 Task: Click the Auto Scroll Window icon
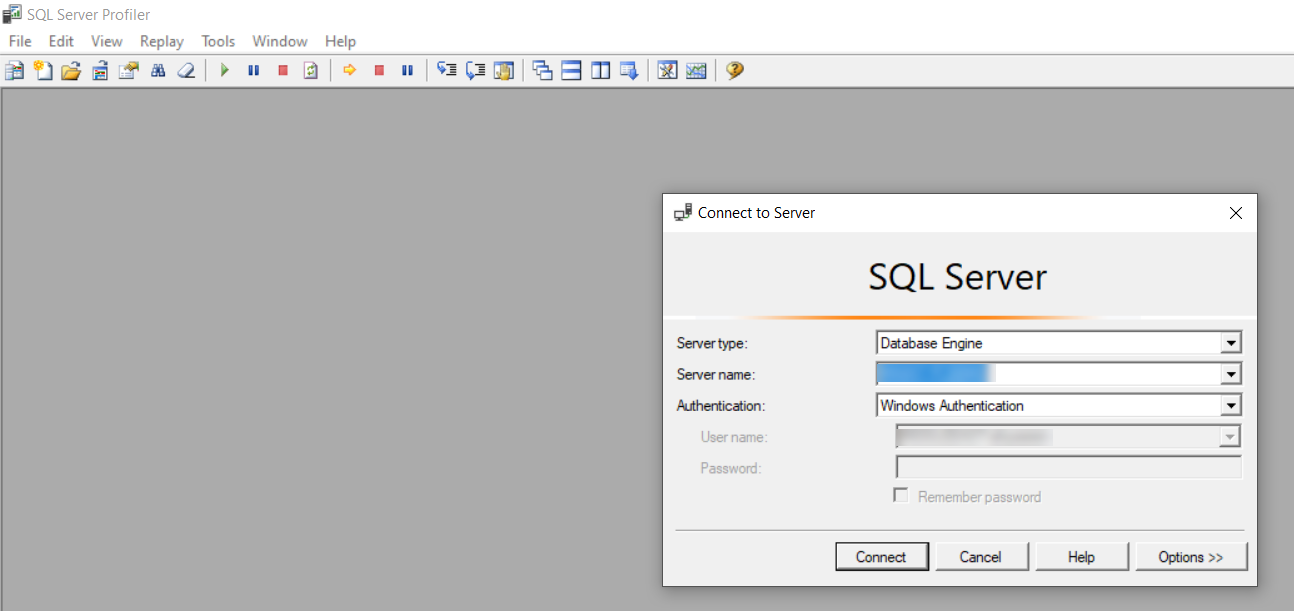629,71
